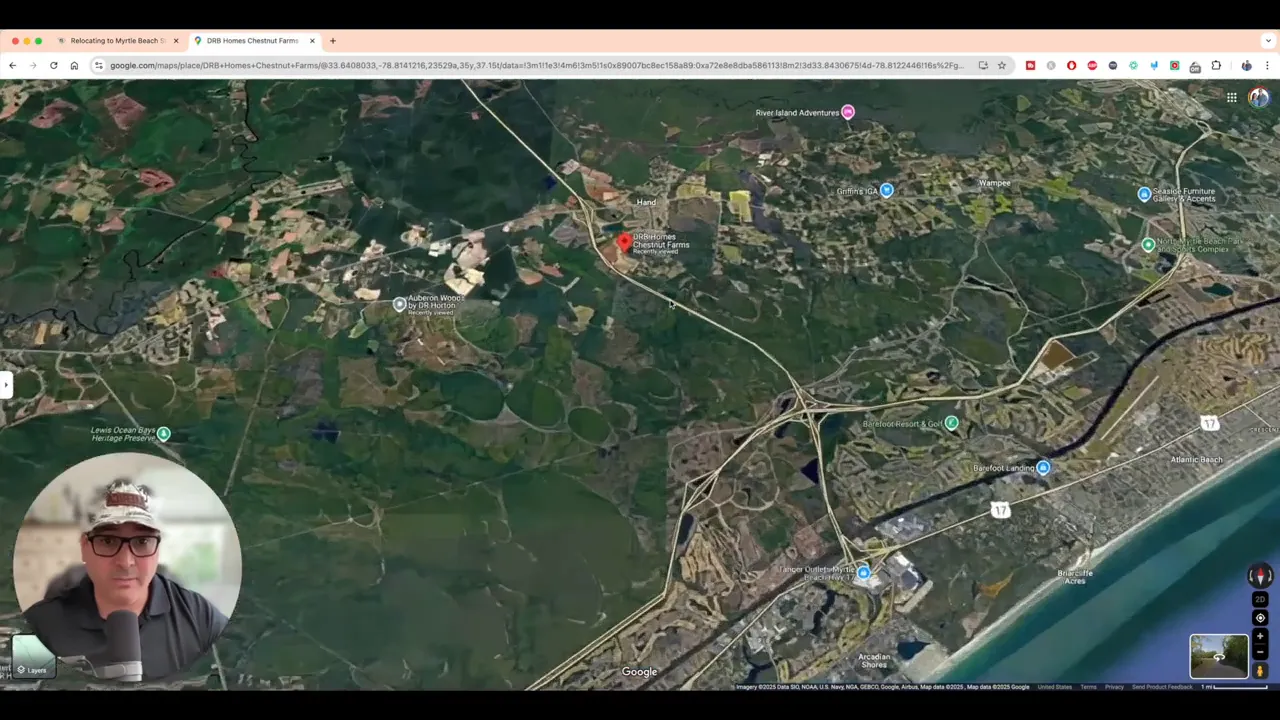The image size is (1280, 720).
Task: Select the Barefoot Landing marker
Action: click(x=1043, y=467)
